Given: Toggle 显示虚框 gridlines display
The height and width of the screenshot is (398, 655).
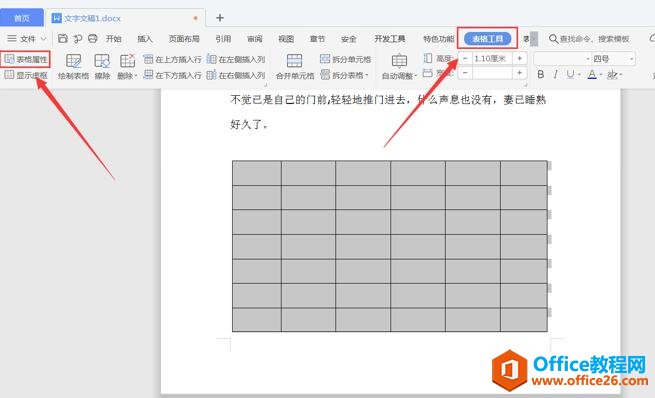Looking at the screenshot, I should pos(25,75).
